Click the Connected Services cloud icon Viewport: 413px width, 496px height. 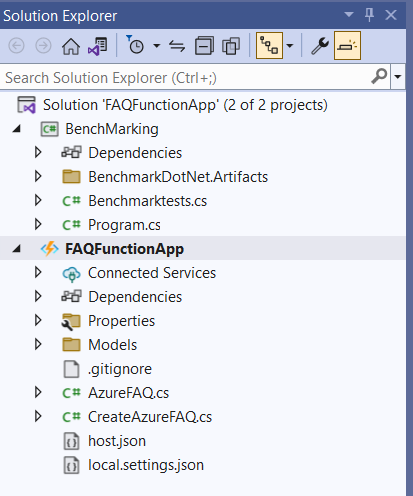point(71,274)
